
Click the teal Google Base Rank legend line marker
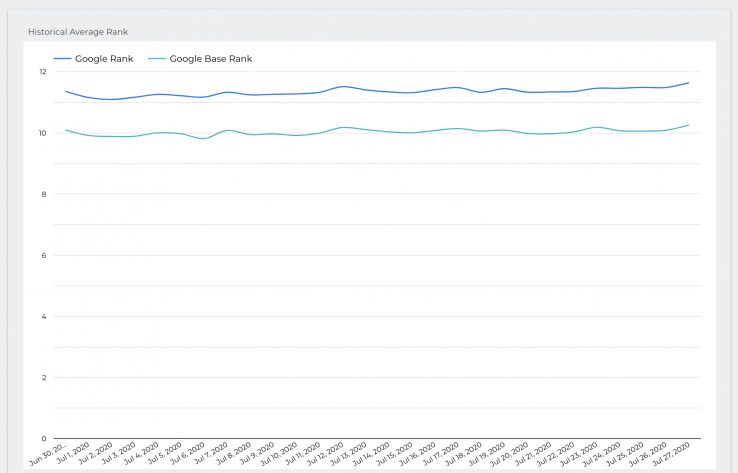point(157,59)
